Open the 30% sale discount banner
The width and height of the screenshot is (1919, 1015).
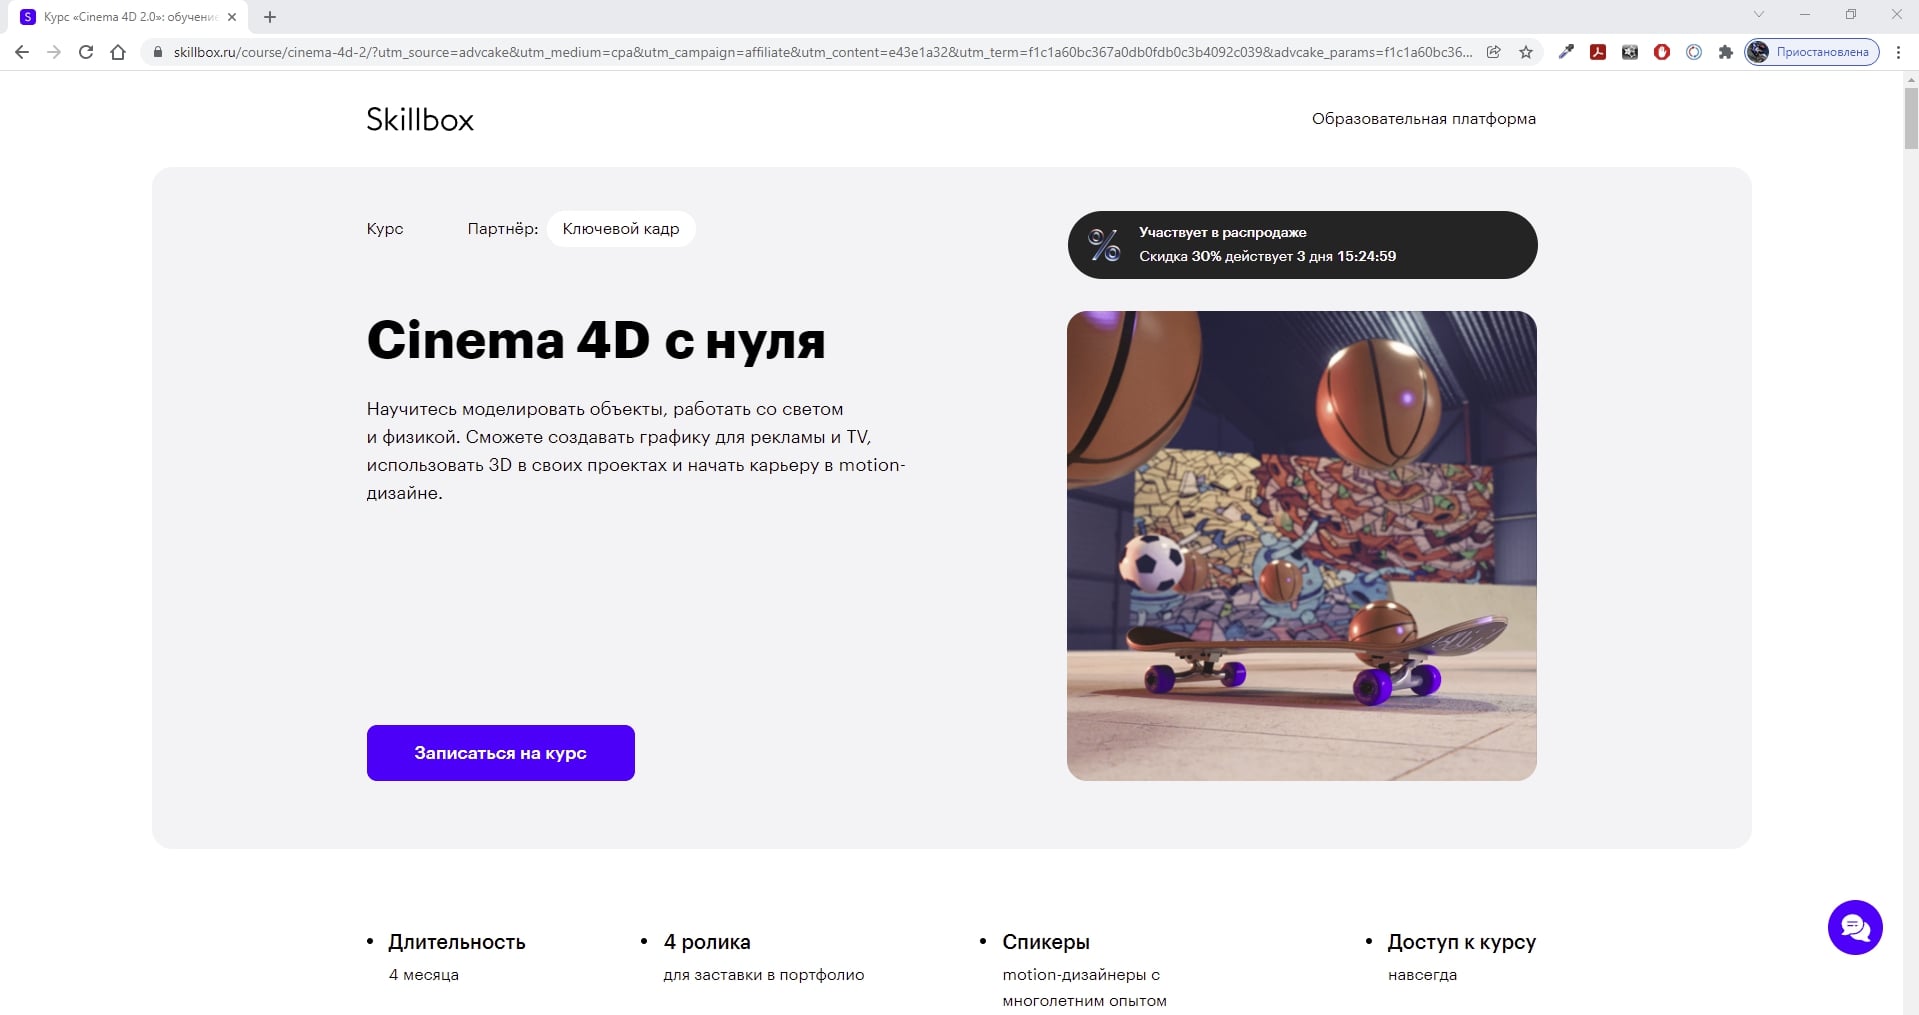click(x=1302, y=245)
